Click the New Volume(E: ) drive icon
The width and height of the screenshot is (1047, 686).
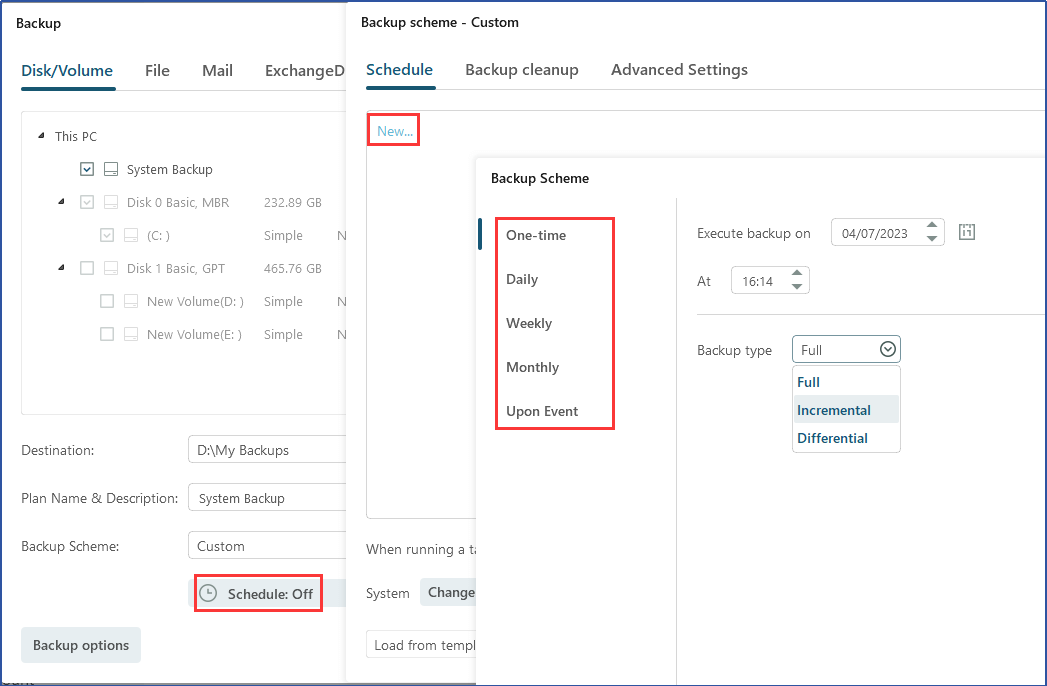(131, 335)
